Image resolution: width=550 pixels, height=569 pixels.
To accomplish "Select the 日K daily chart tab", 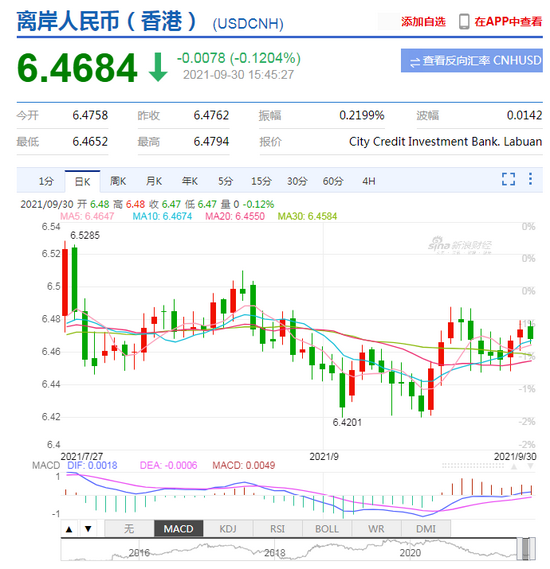I will tap(82, 181).
